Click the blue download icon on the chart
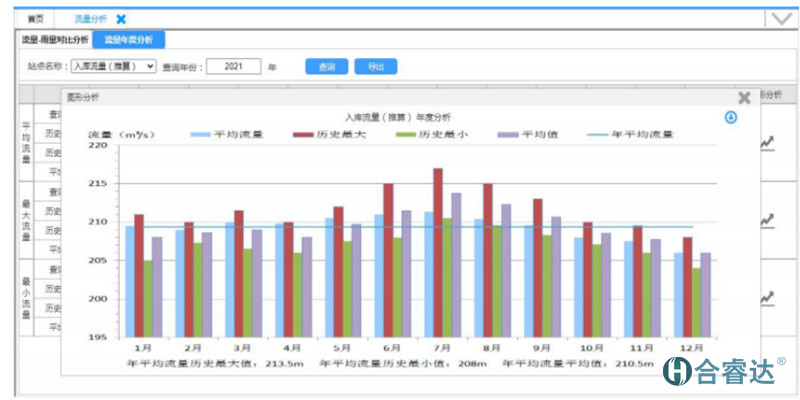Viewport: 800px width, 400px height. pyautogui.click(x=731, y=118)
